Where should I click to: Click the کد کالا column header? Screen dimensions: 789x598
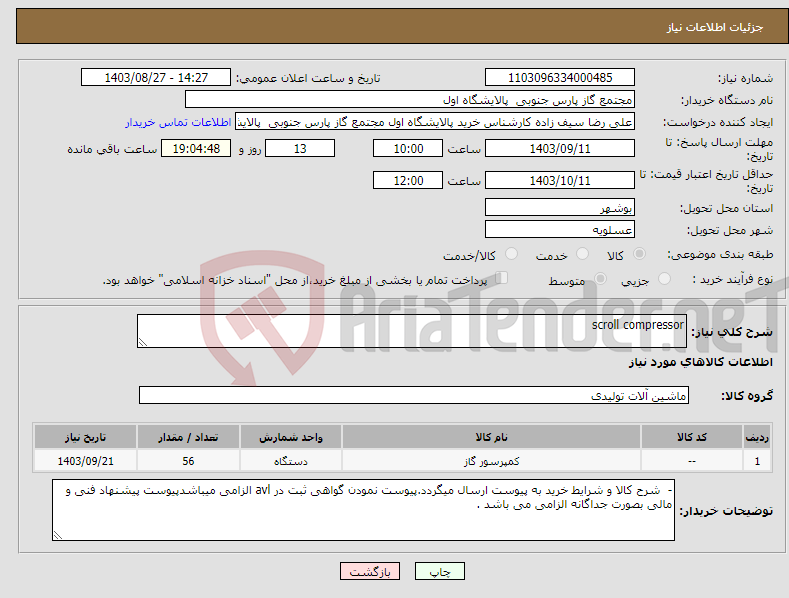pos(691,437)
